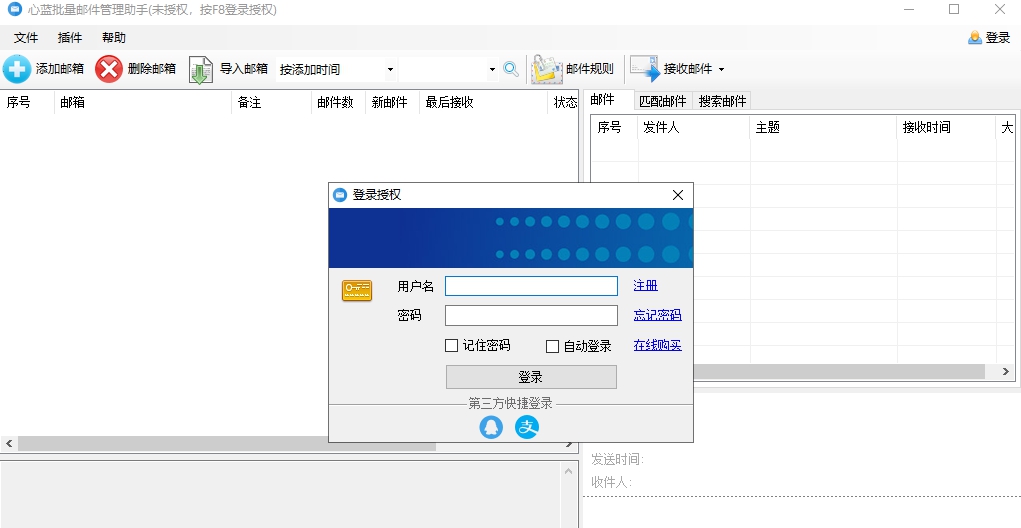
Task: Expand the 按添加时间 sort dropdown
Action: click(x=390, y=70)
